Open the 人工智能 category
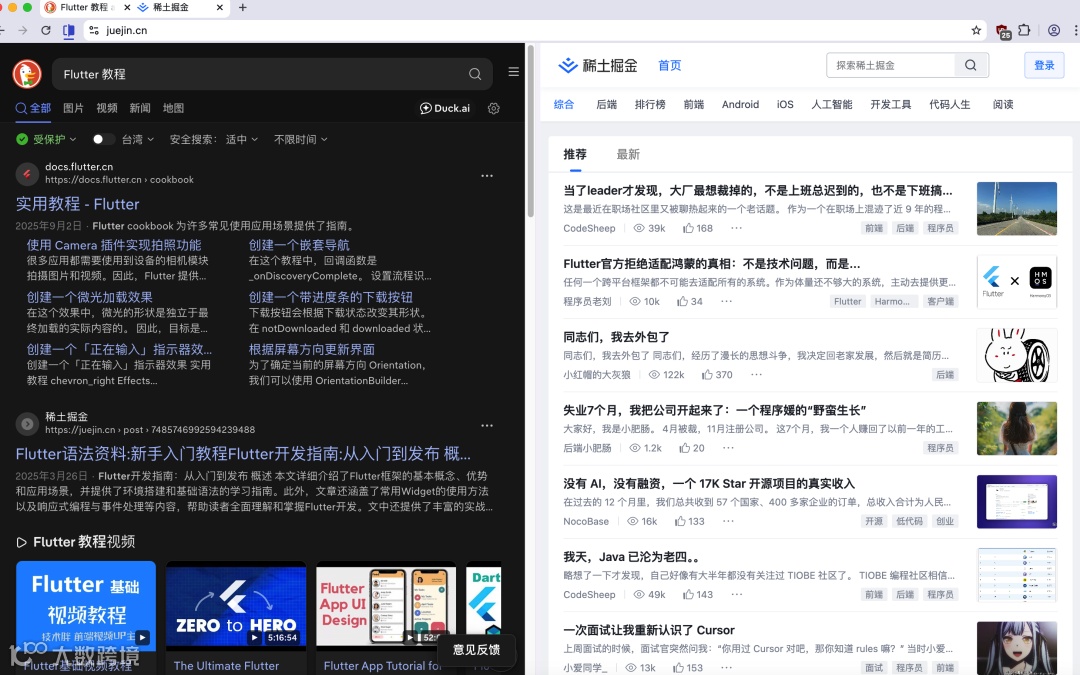 (831, 105)
